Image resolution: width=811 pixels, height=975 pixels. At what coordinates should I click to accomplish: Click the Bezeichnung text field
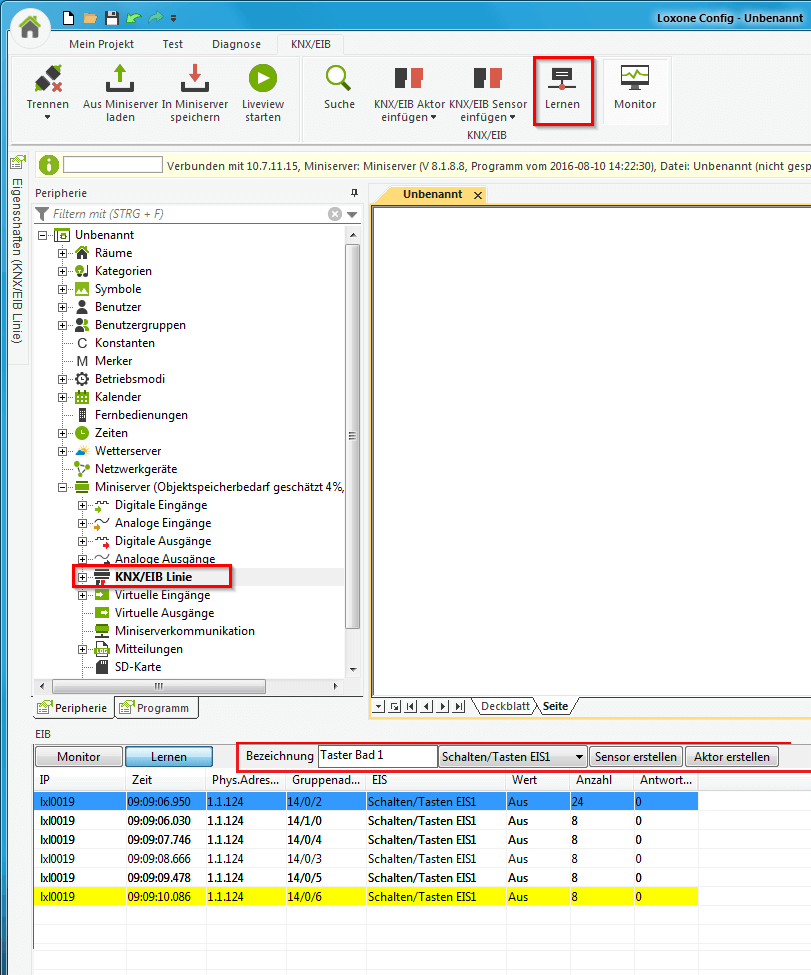tap(377, 757)
